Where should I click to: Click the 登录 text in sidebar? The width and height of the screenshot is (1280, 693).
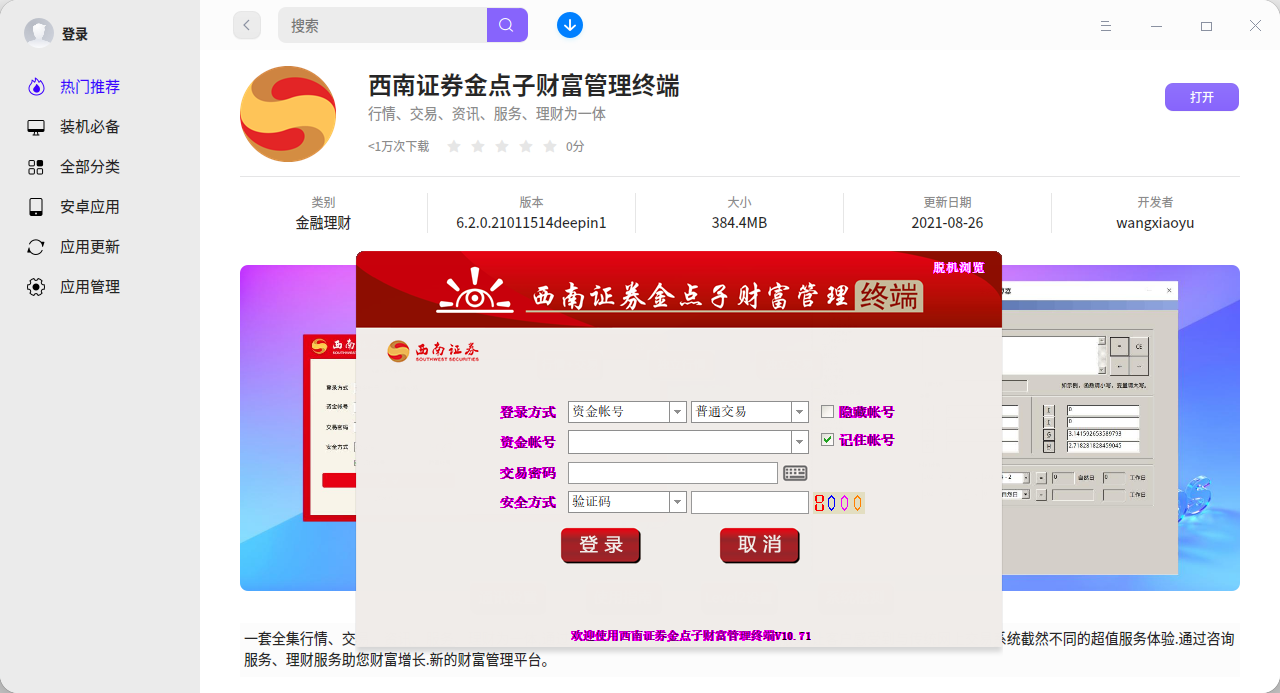tap(75, 33)
